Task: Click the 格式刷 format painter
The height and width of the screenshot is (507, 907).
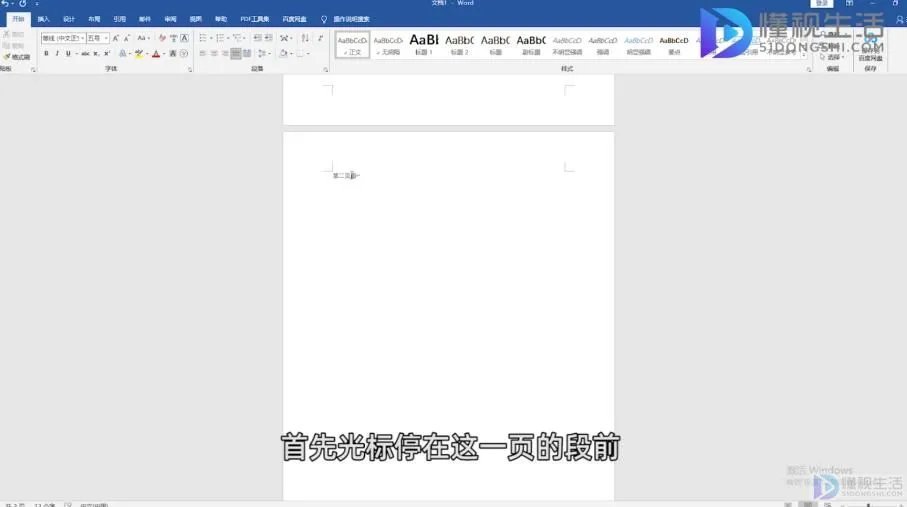Action: click(x=17, y=57)
